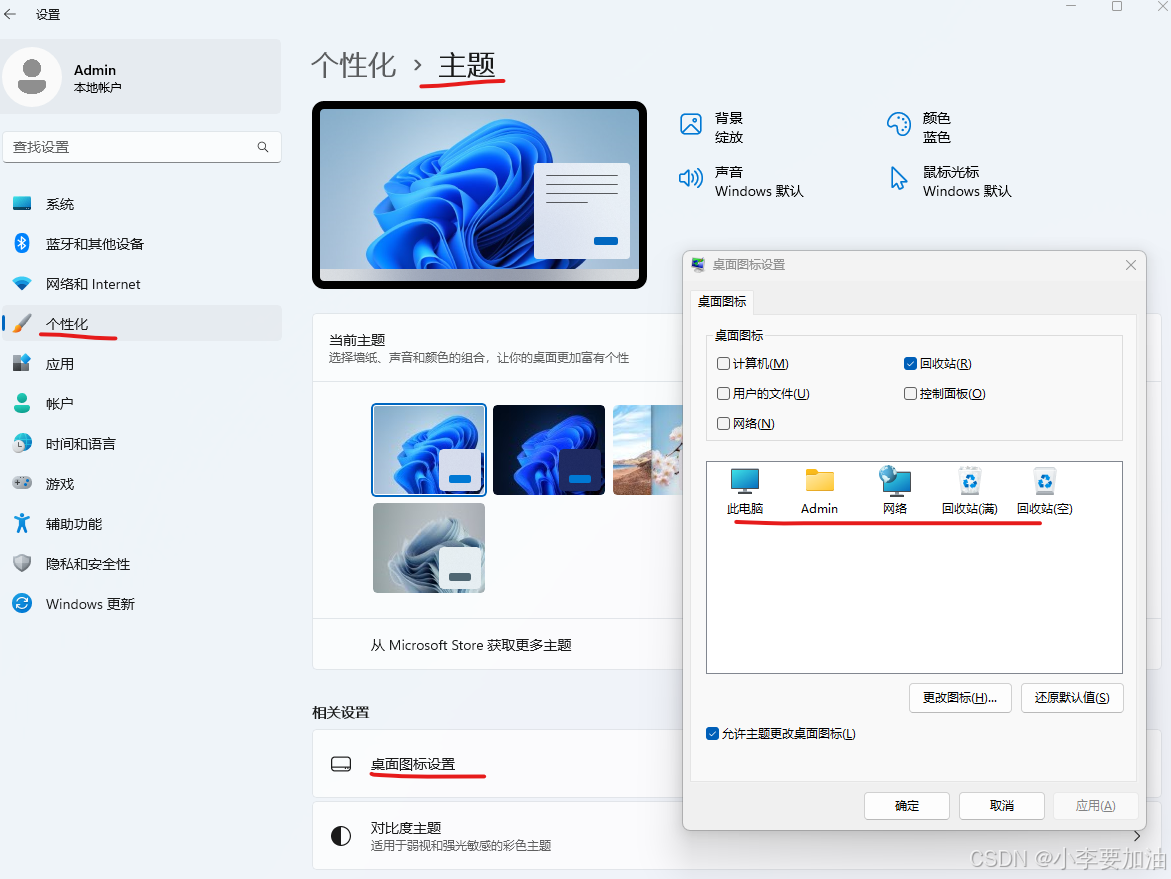Click the 查找设置 search field
The image size is (1171, 879).
(142, 147)
